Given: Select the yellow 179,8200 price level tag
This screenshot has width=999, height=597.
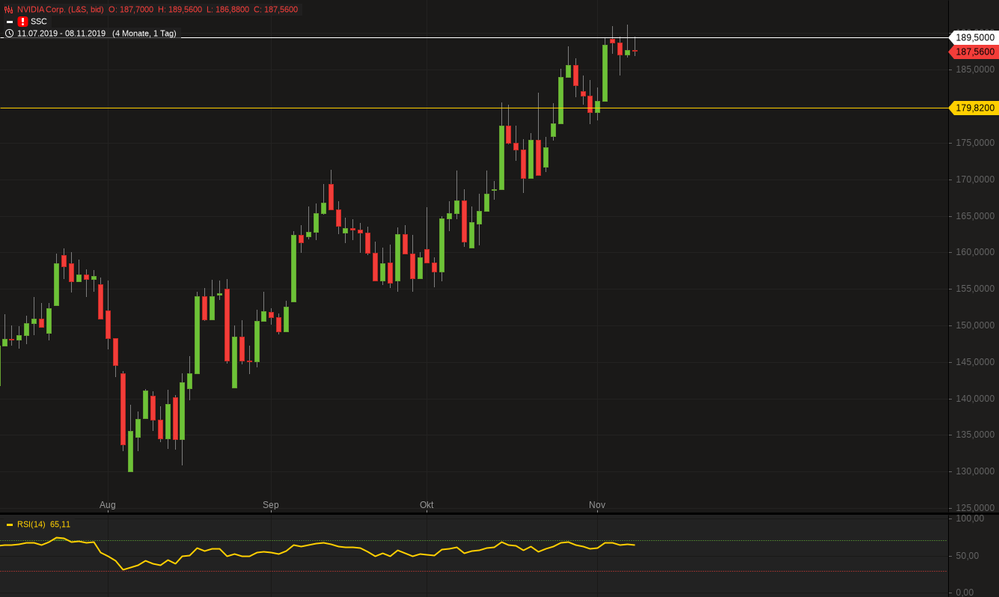Looking at the screenshot, I should point(973,108).
